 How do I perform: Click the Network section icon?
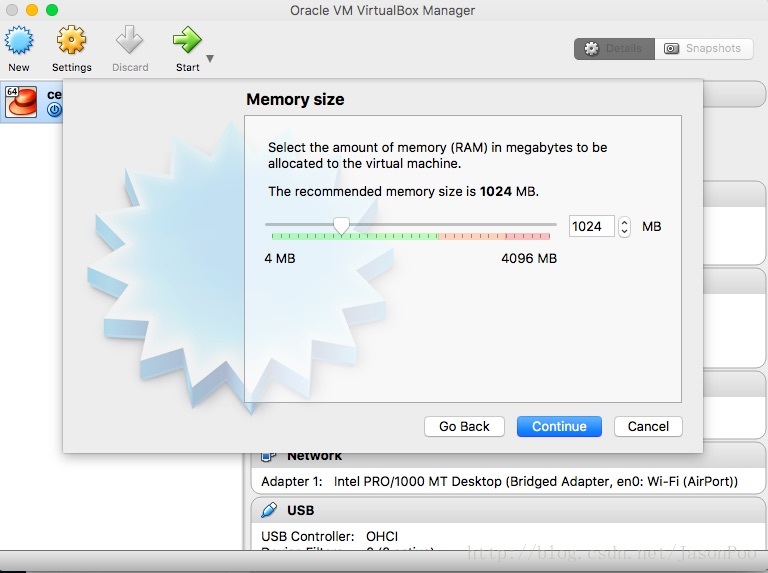268,456
